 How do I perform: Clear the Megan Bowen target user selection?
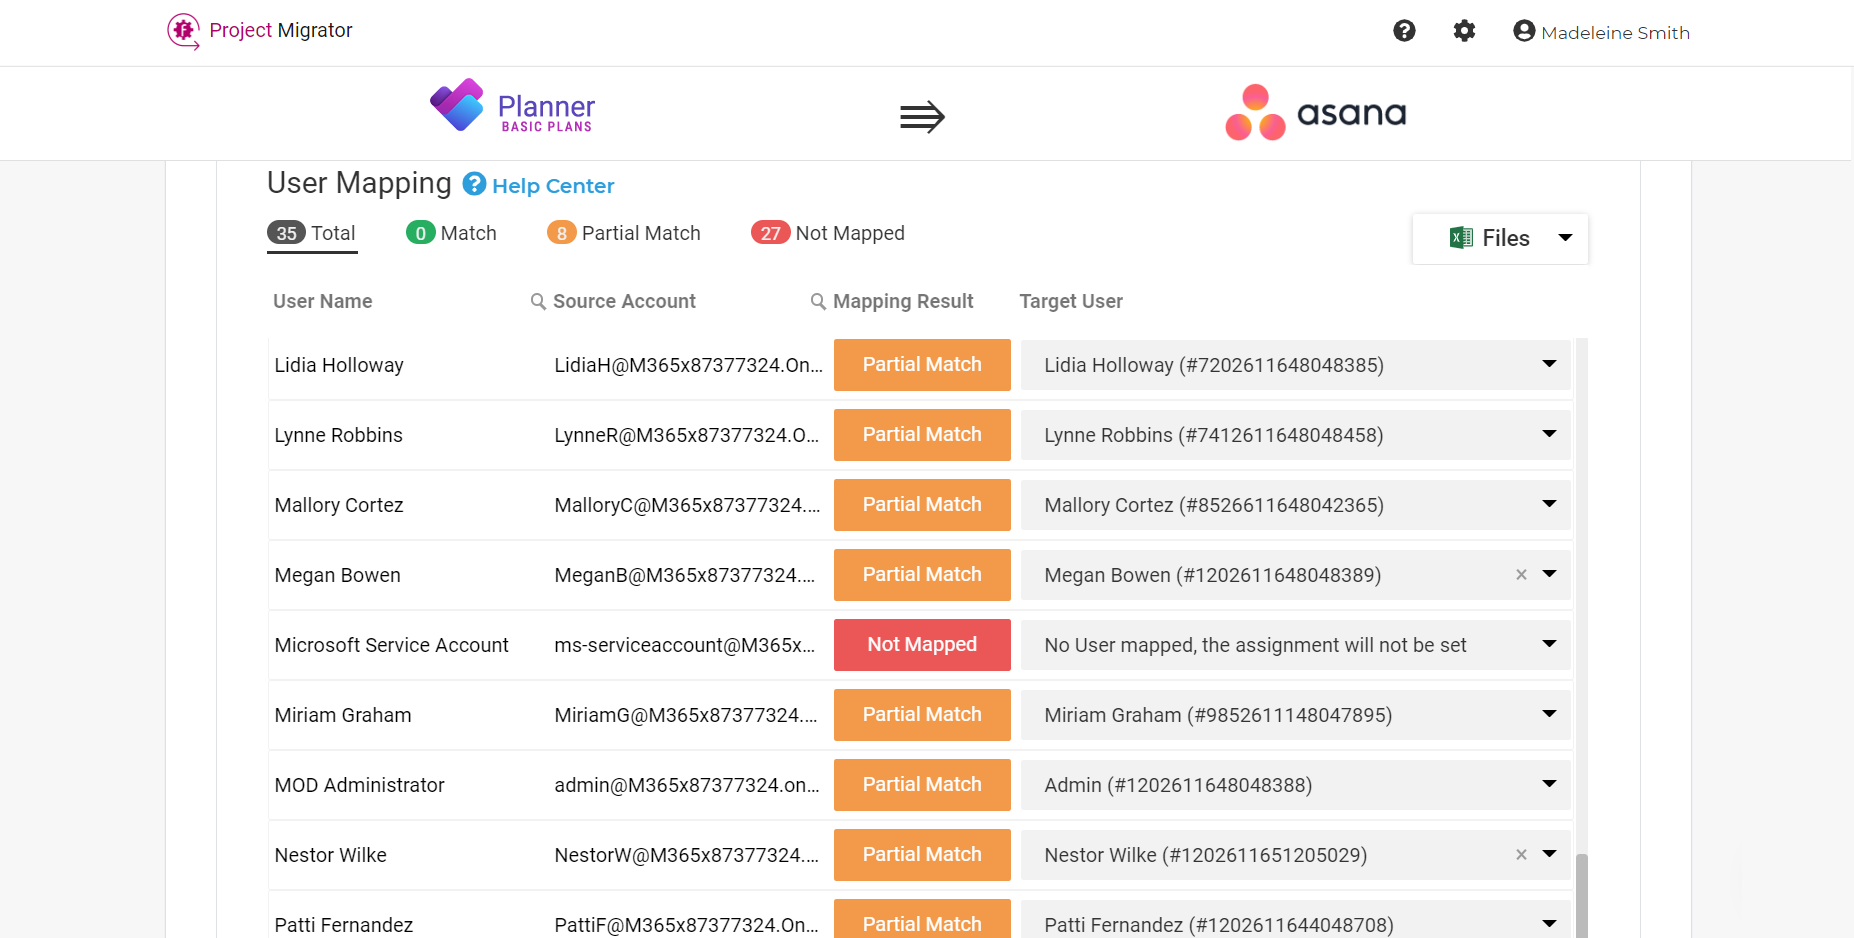(x=1521, y=575)
